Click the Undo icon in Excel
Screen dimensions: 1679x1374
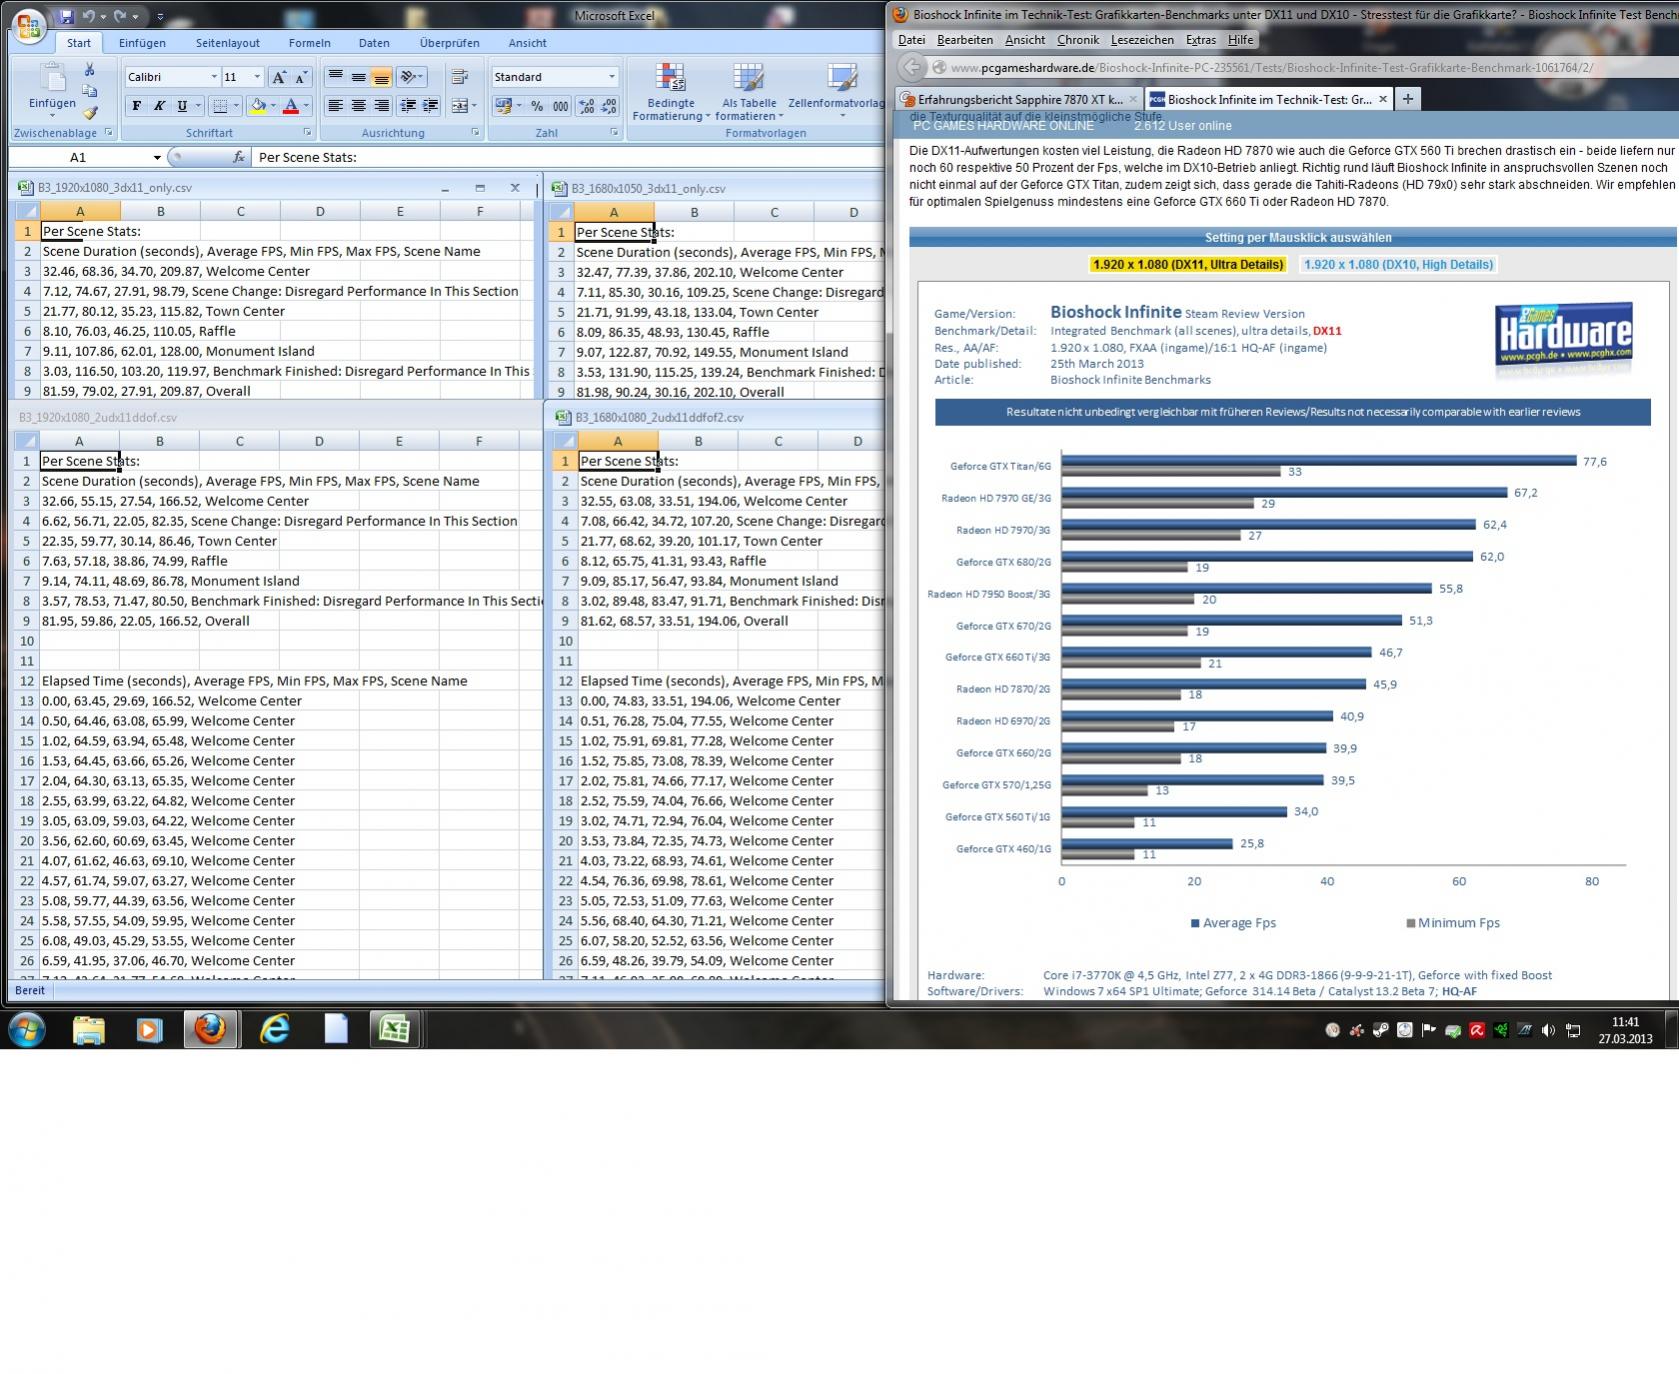(89, 16)
